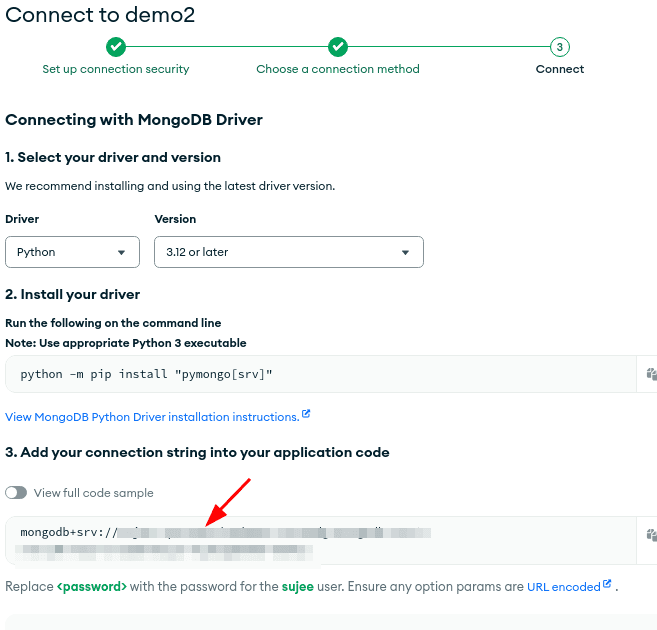Screen dimensions: 657x630
Task: Toggle View full code sample switch
Action: (16, 493)
